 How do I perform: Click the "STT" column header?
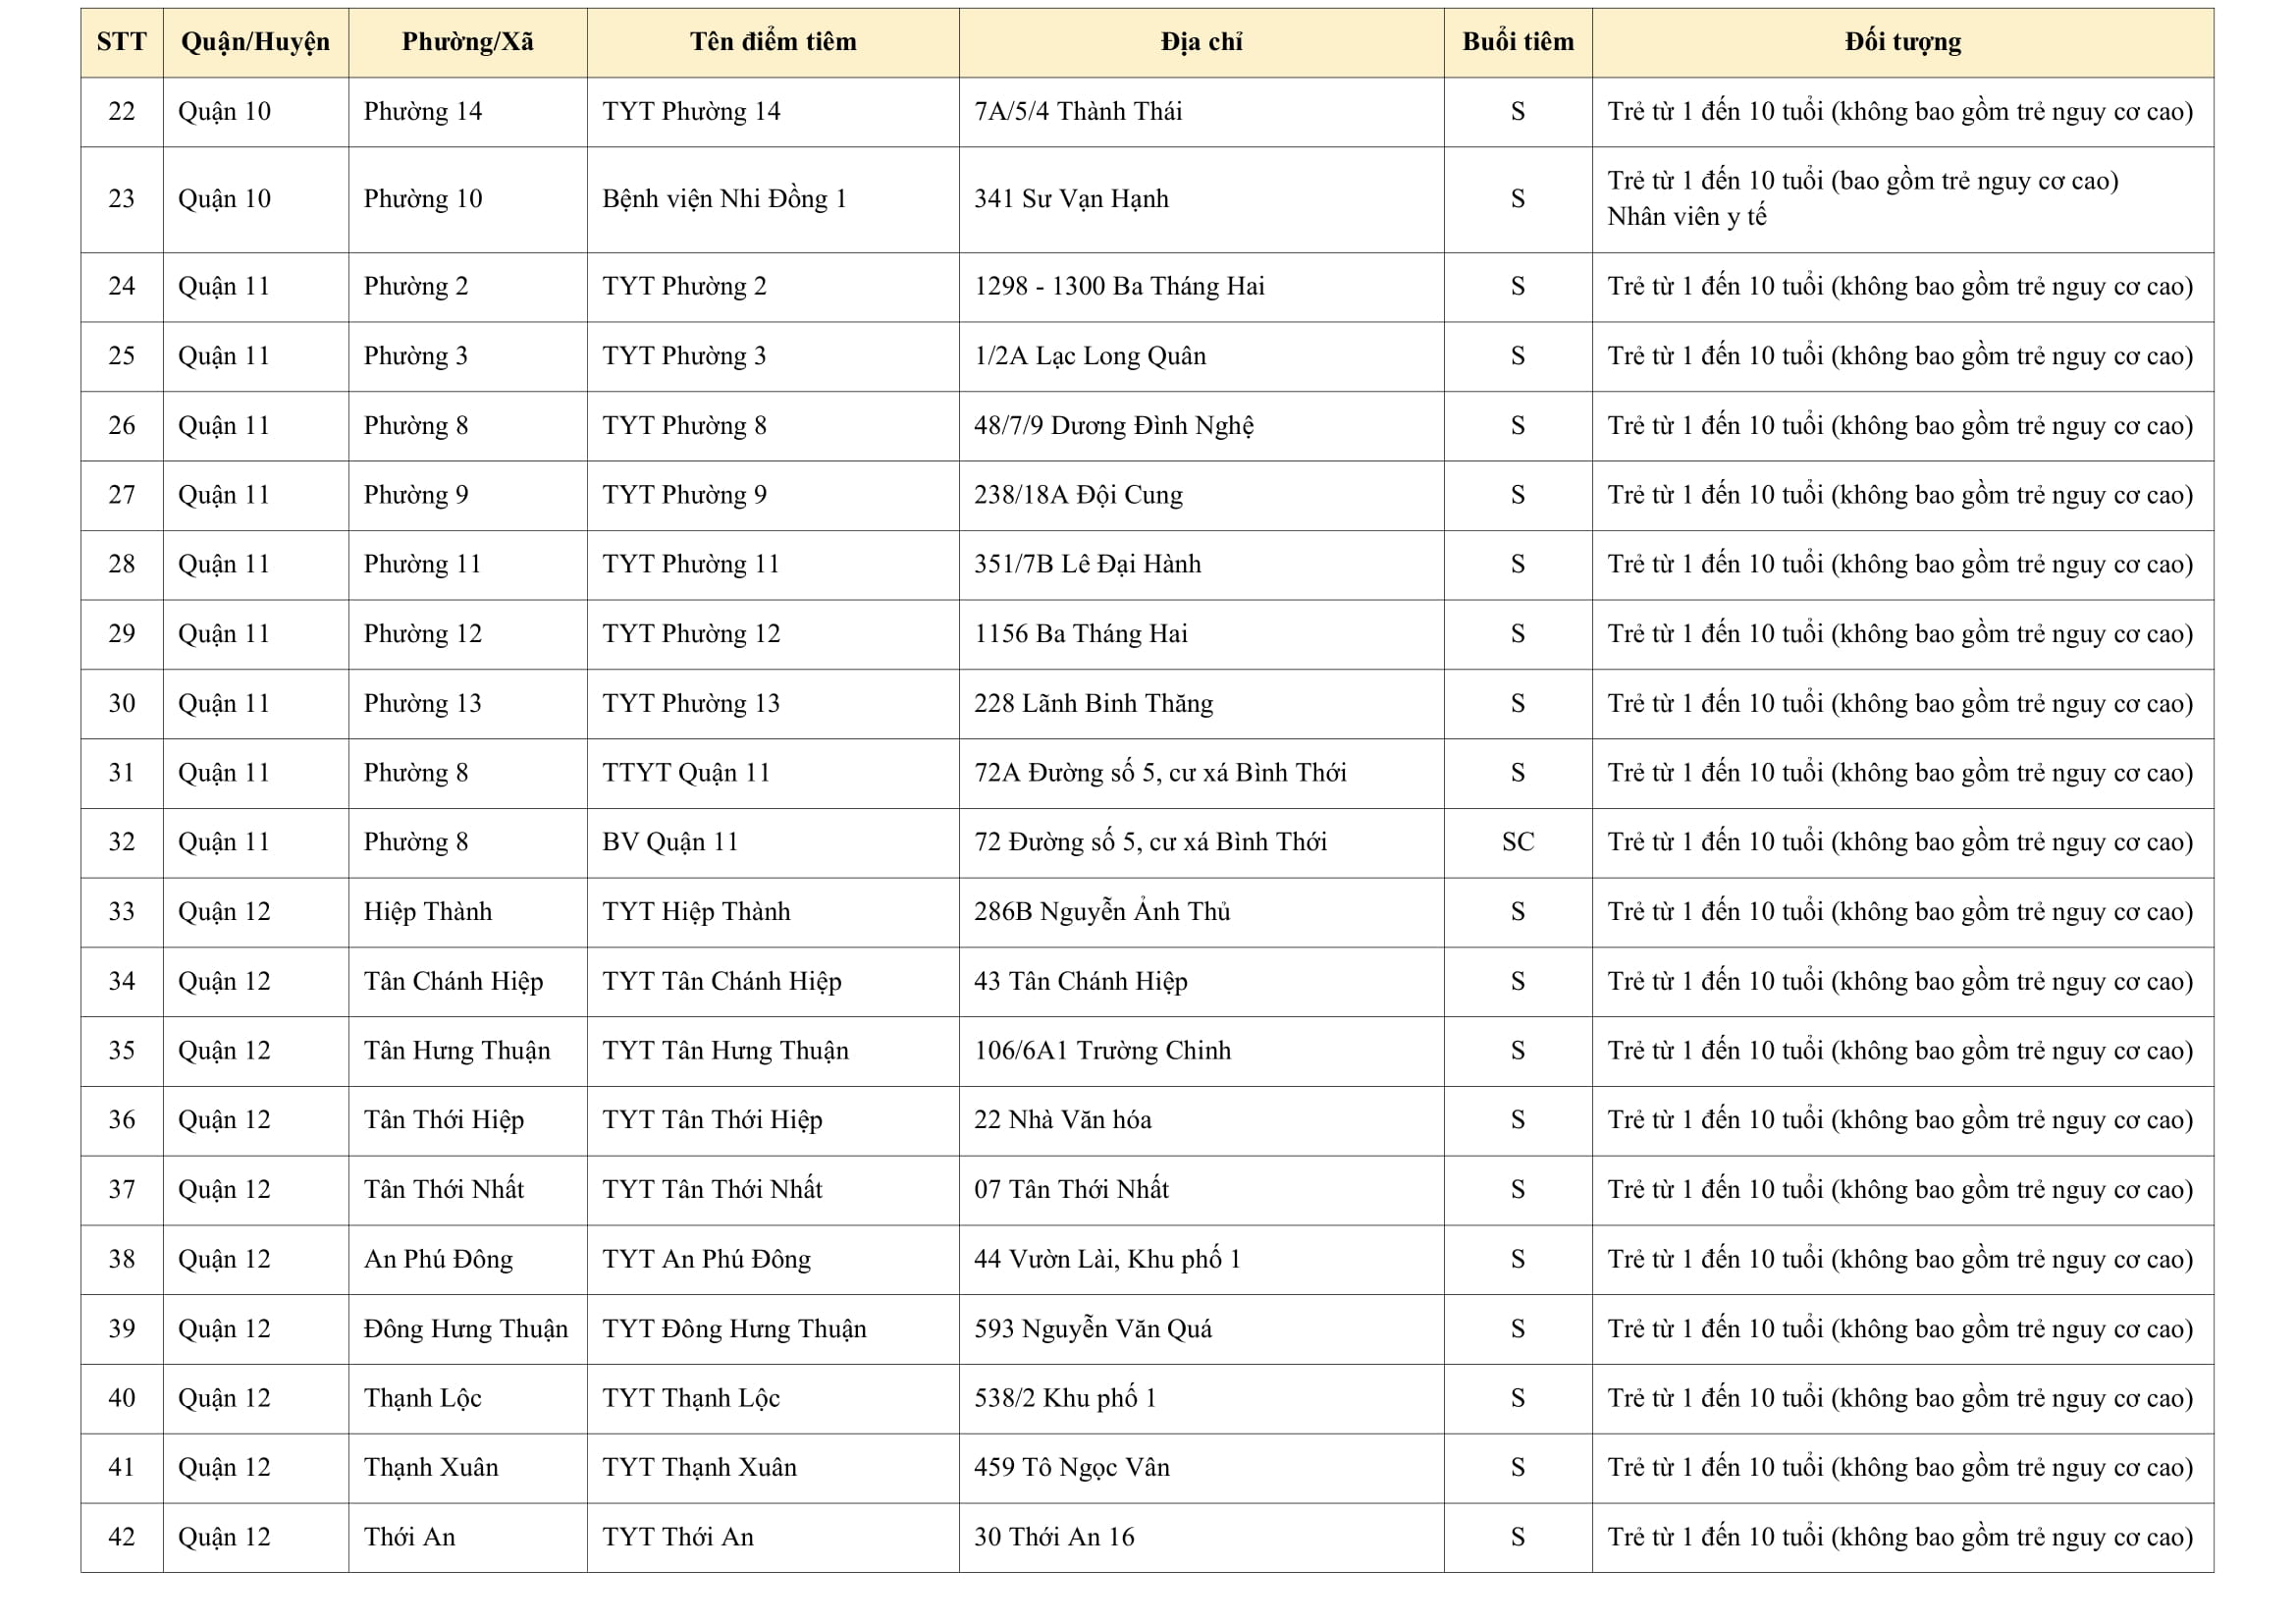click(121, 42)
